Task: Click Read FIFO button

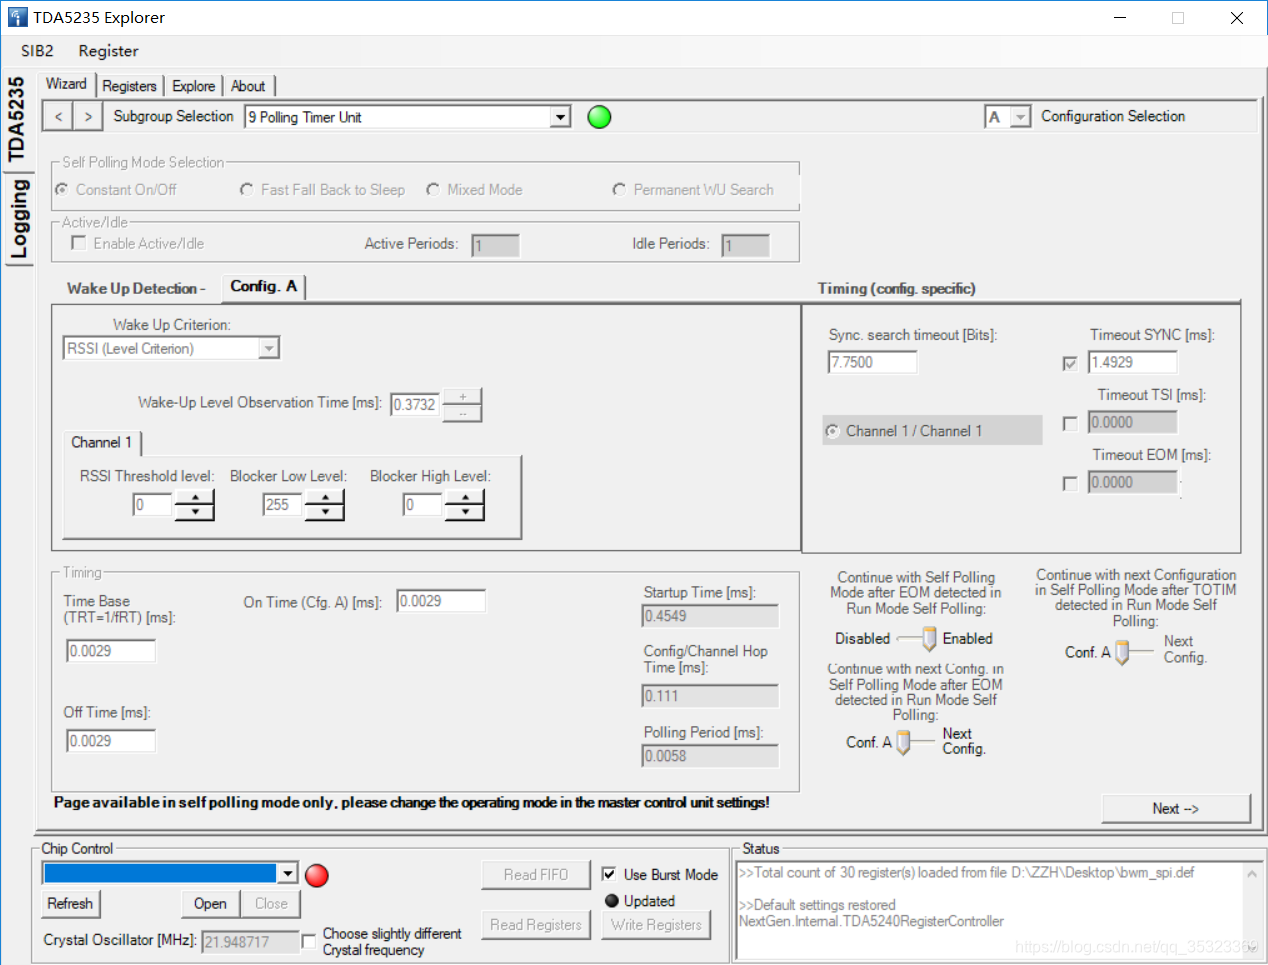Action: coord(536,874)
